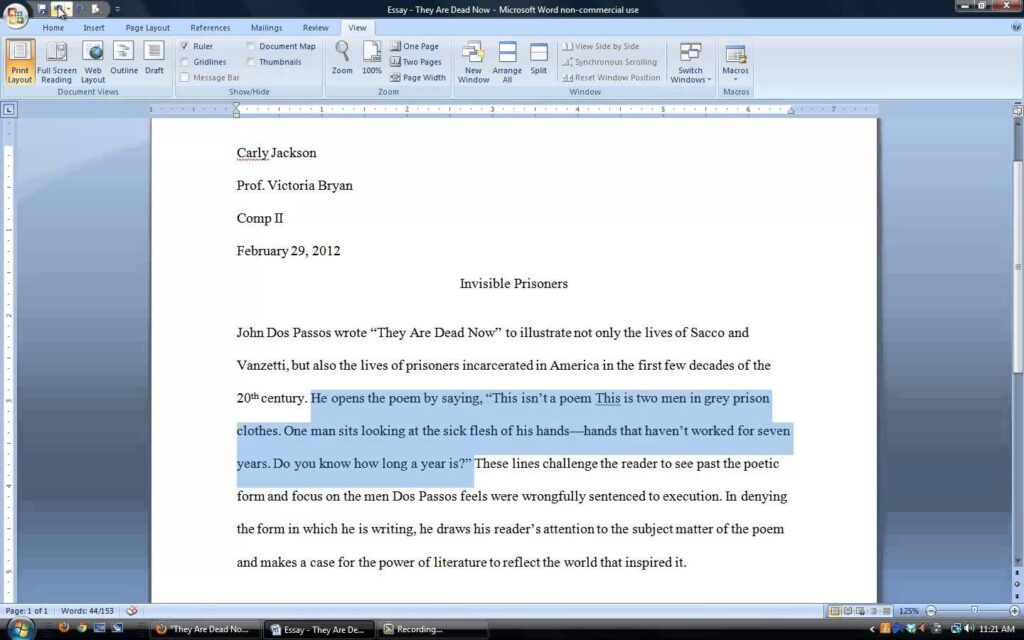
Task: Expand Quick Access Toolbar customize arrow
Action: (x=117, y=9)
